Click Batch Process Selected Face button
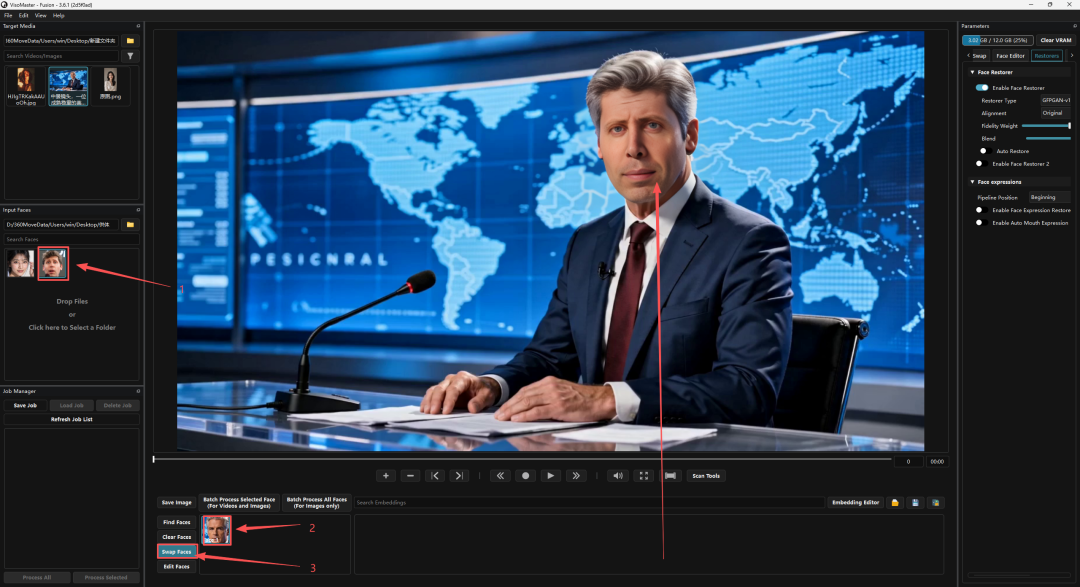The height and width of the screenshot is (587, 1080). [x=239, y=503]
